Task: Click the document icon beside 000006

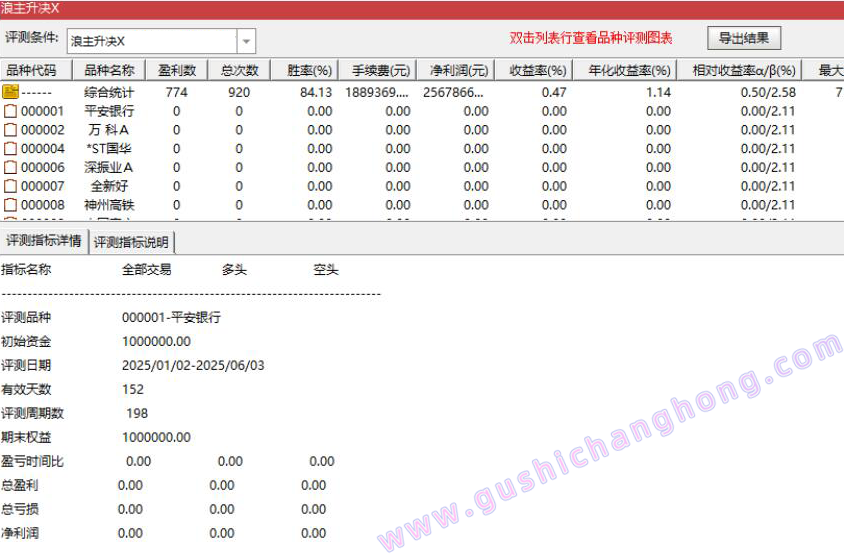Action: (10, 167)
